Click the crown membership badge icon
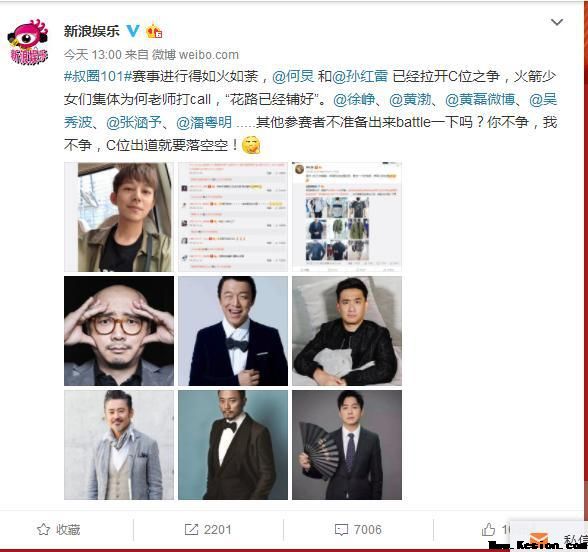Image resolution: width=588 pixels, height=552 pixels. tap(154, 31)
